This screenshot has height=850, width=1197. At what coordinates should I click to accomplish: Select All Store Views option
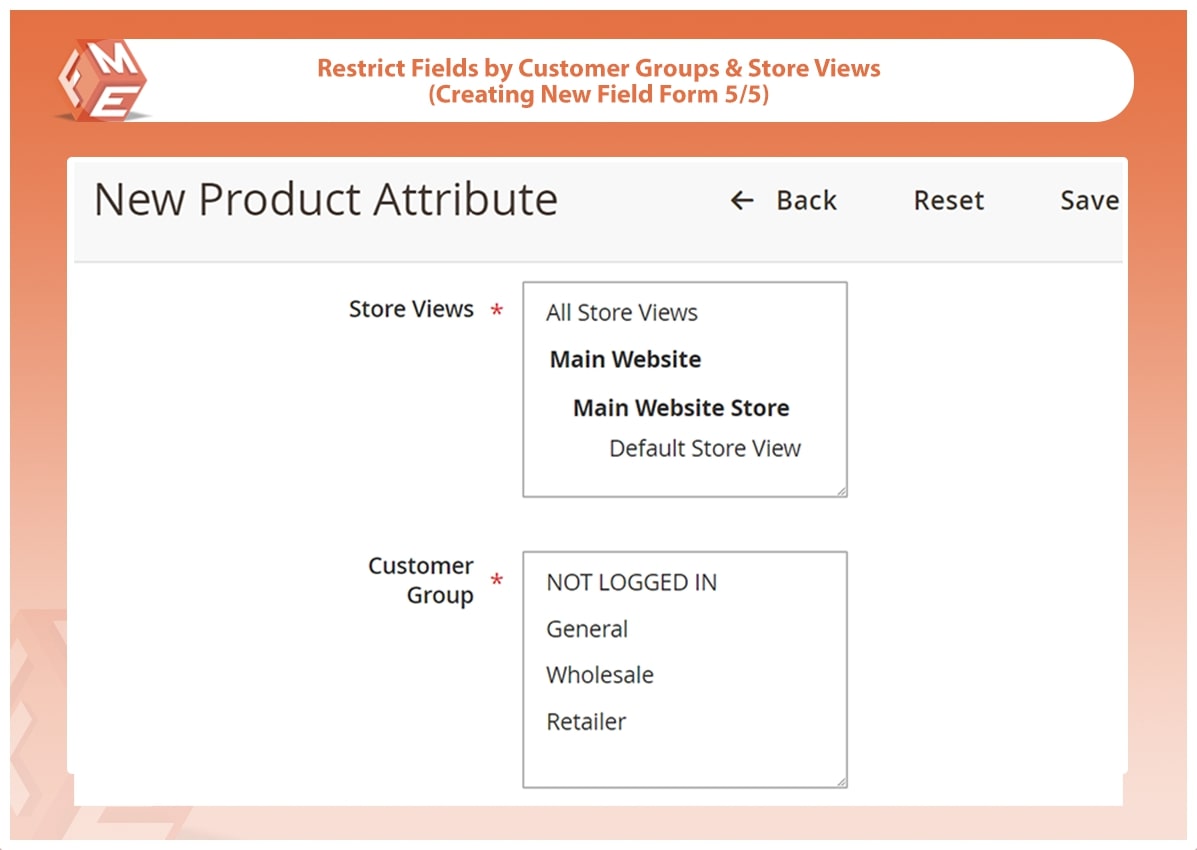[621, 313]
